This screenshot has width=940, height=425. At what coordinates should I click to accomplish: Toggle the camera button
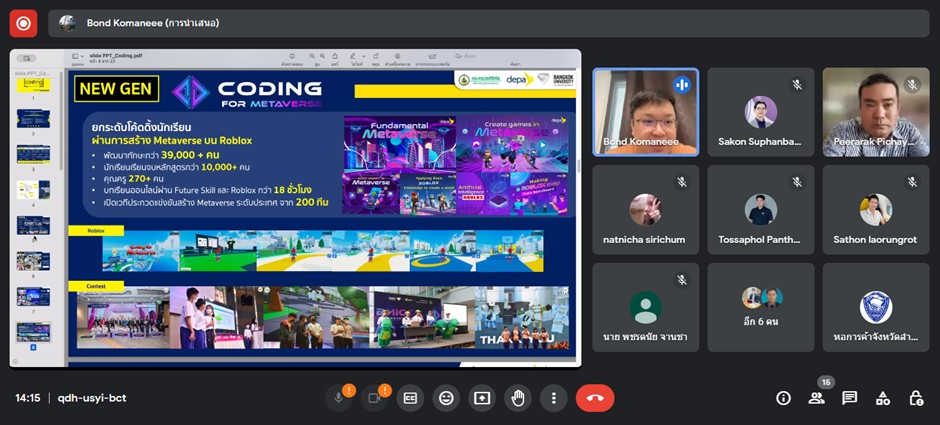[374, 398]
